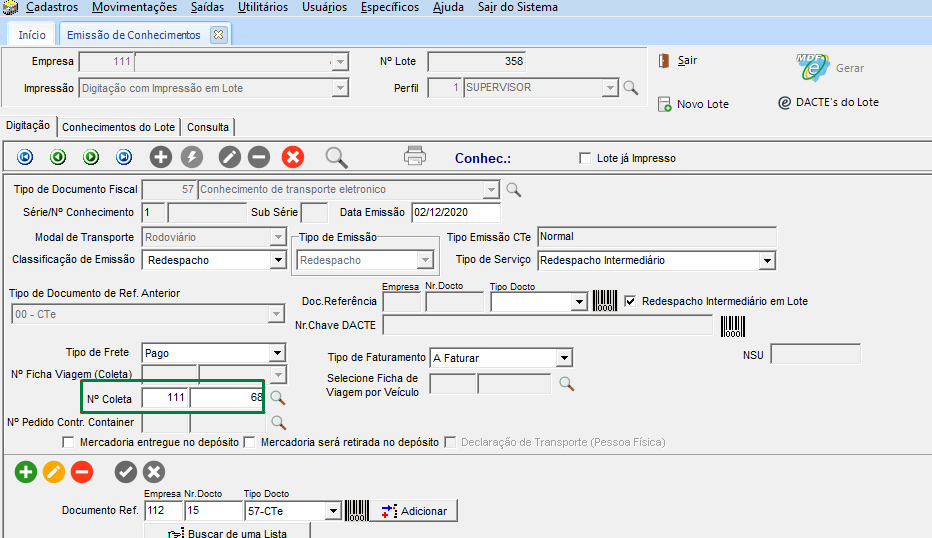Toggle Declaração de Transporte (Pessoa Física) checkbox
Screen dimensions: 932x538
(x=450, y=442)
